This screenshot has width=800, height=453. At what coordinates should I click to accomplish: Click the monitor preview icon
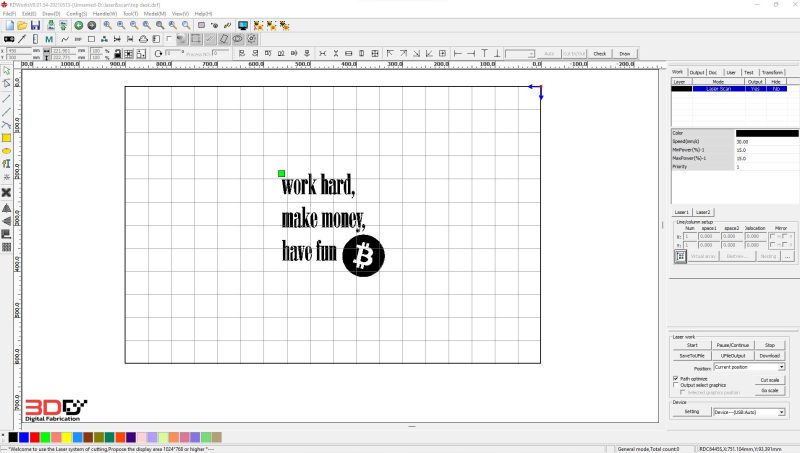(x=243, y=26)
